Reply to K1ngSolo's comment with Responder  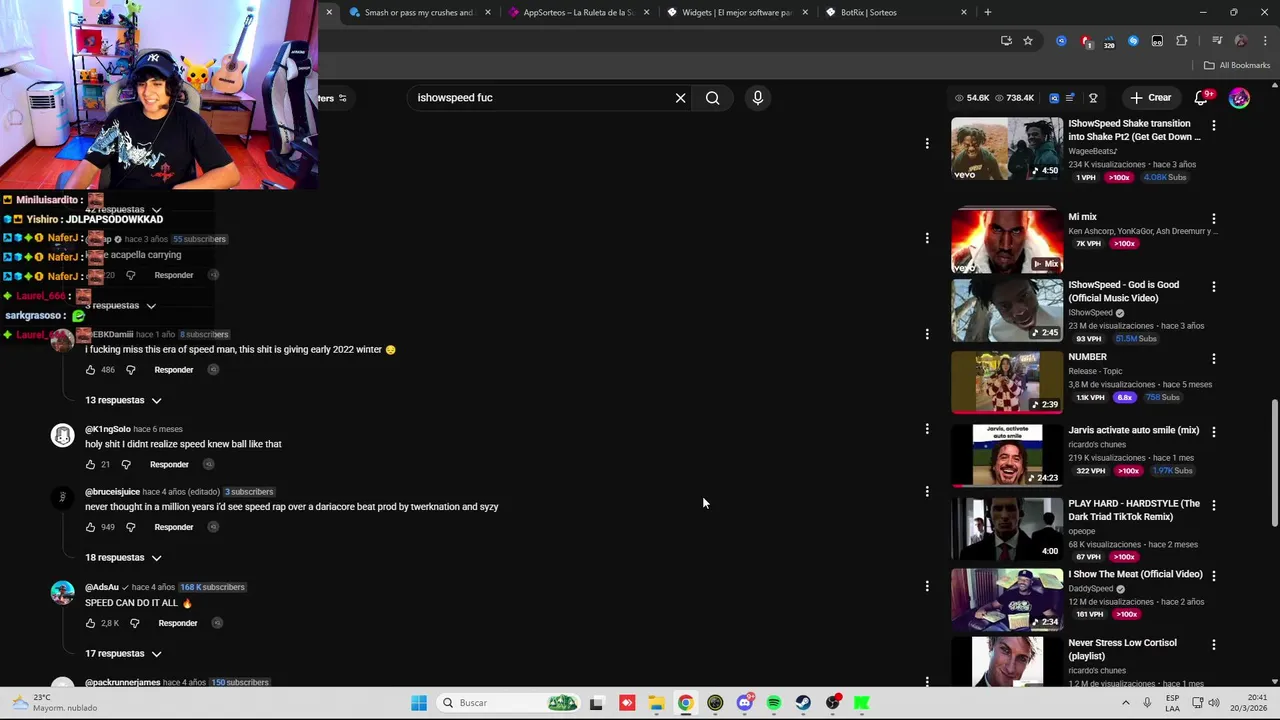[169, 464]
